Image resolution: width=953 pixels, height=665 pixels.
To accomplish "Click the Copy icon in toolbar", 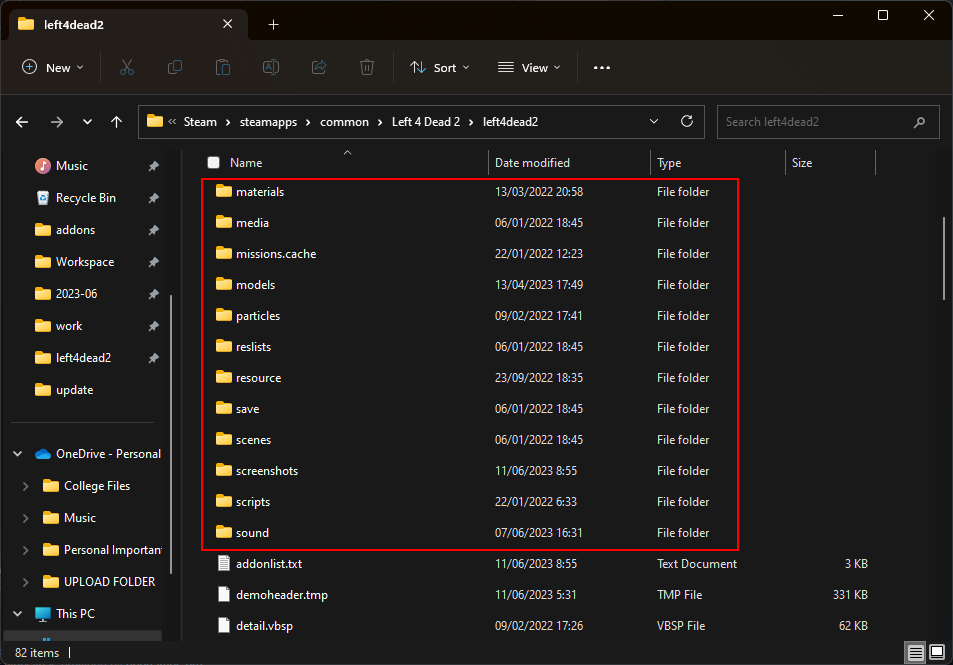I will (x=174, y=67).
